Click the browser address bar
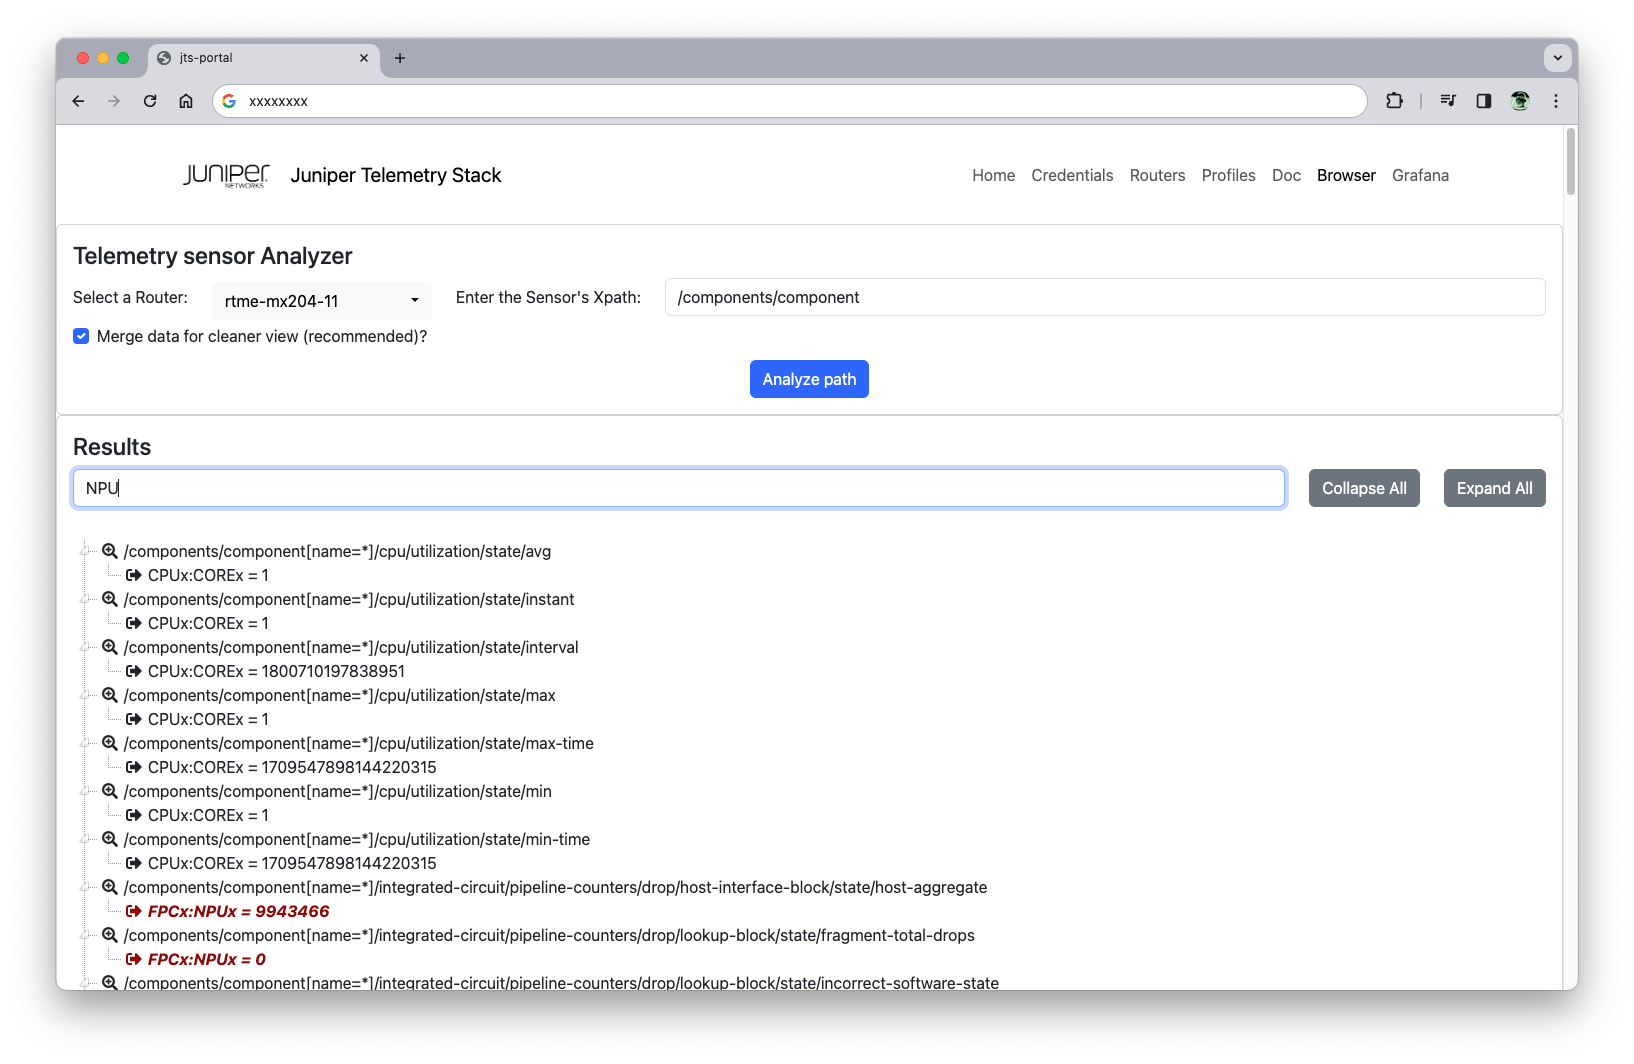 tap(790, 101)
